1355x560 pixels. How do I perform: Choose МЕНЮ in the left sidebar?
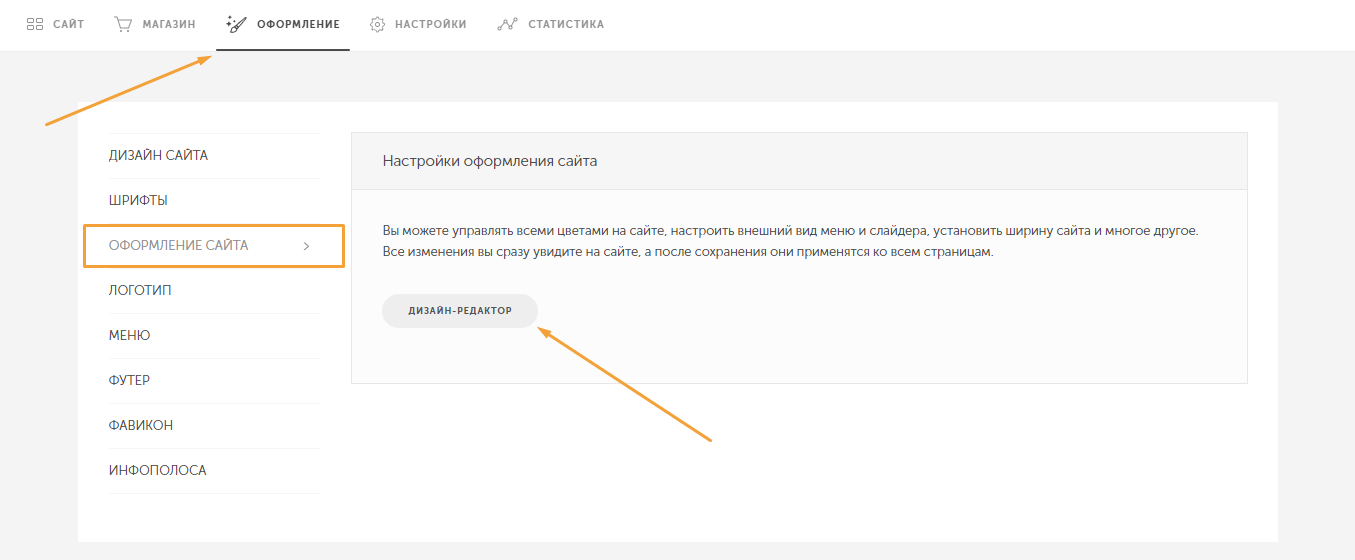(129, 336)
